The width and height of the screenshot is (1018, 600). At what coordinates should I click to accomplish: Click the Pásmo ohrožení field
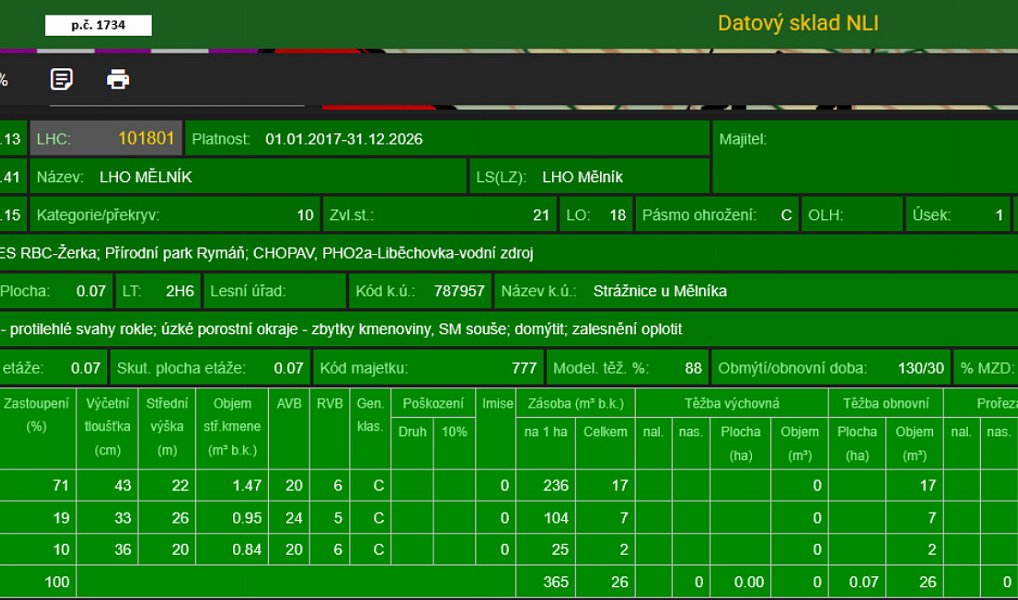[717, 215]
